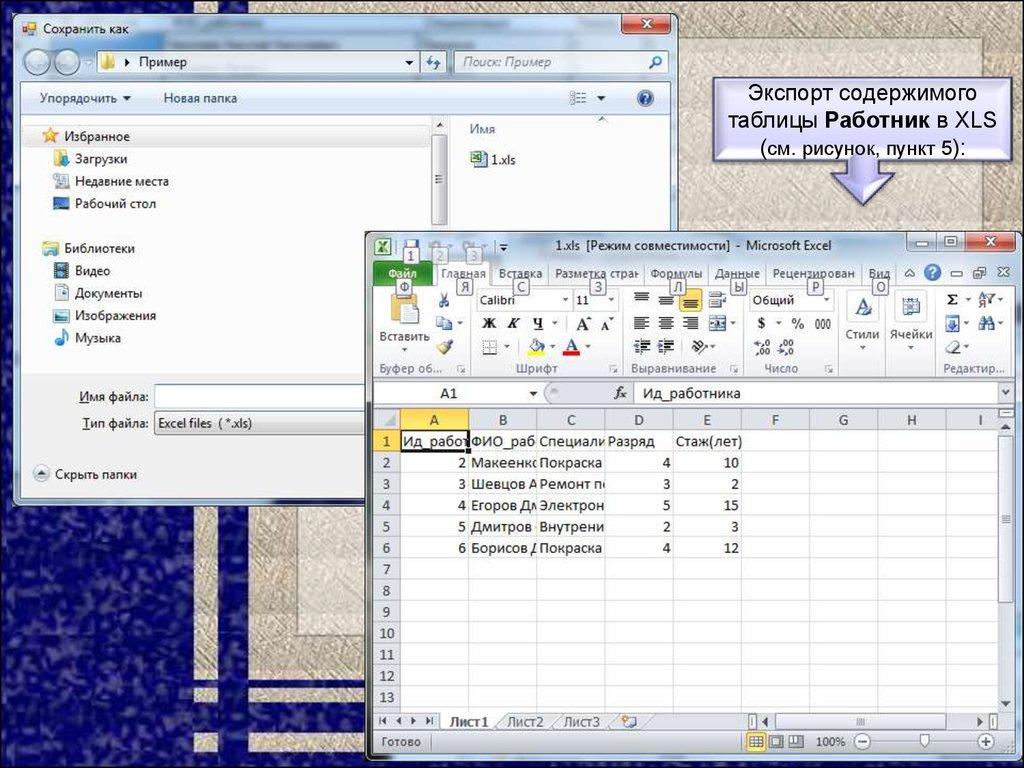The width and height of the screenshot is (1024, 768).
Task: Switch to Лист2 sheet tab
Action: tap(525, 721)
